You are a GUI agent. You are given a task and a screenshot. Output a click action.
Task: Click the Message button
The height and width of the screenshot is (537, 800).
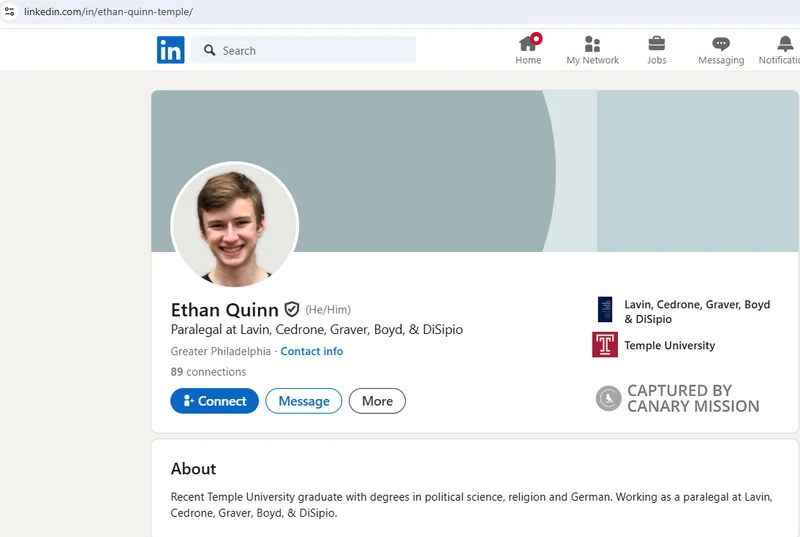pyautogui.click(x=304, y=401)
